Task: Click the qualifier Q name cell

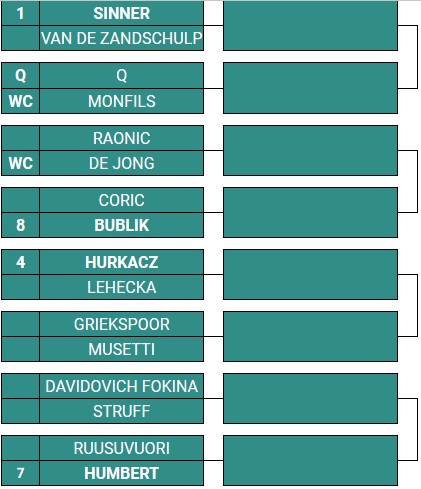Action: [x=121, y=75]
